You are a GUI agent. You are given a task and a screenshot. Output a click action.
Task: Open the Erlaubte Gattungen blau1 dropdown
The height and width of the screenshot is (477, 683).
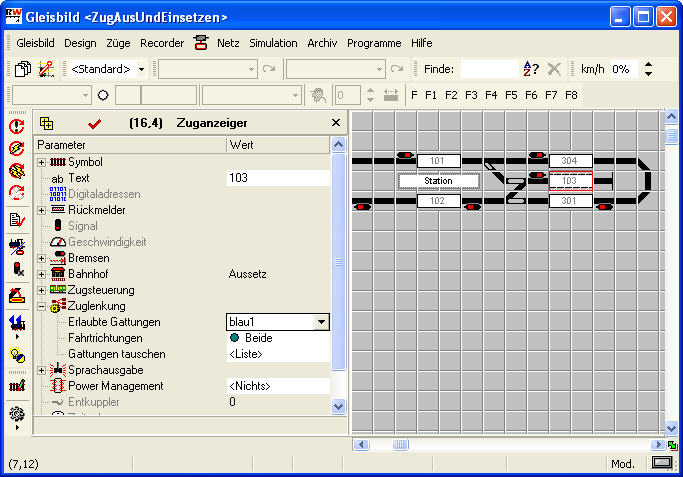pyautogui.click(x=321, y=322)
